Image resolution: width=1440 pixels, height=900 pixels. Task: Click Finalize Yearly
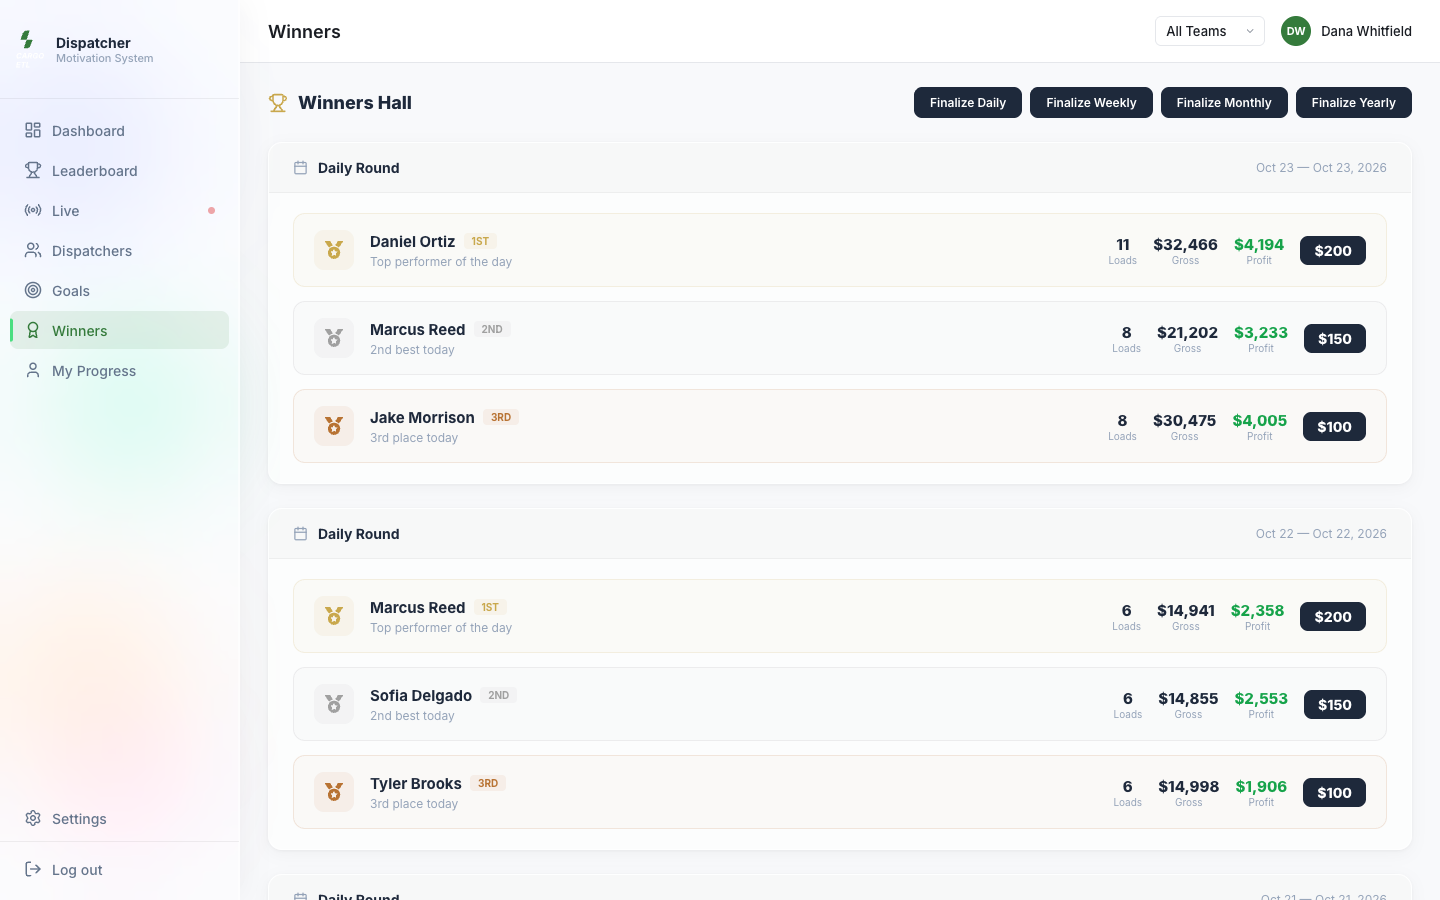[x=1354, y=103]
